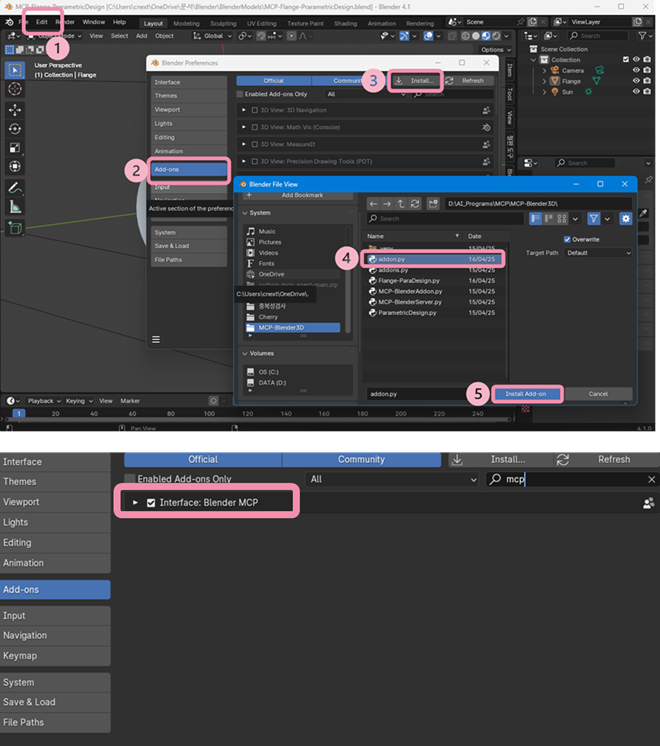Select addon.py in the file list
Screen dimensions: 660x746
click(431, 258)
